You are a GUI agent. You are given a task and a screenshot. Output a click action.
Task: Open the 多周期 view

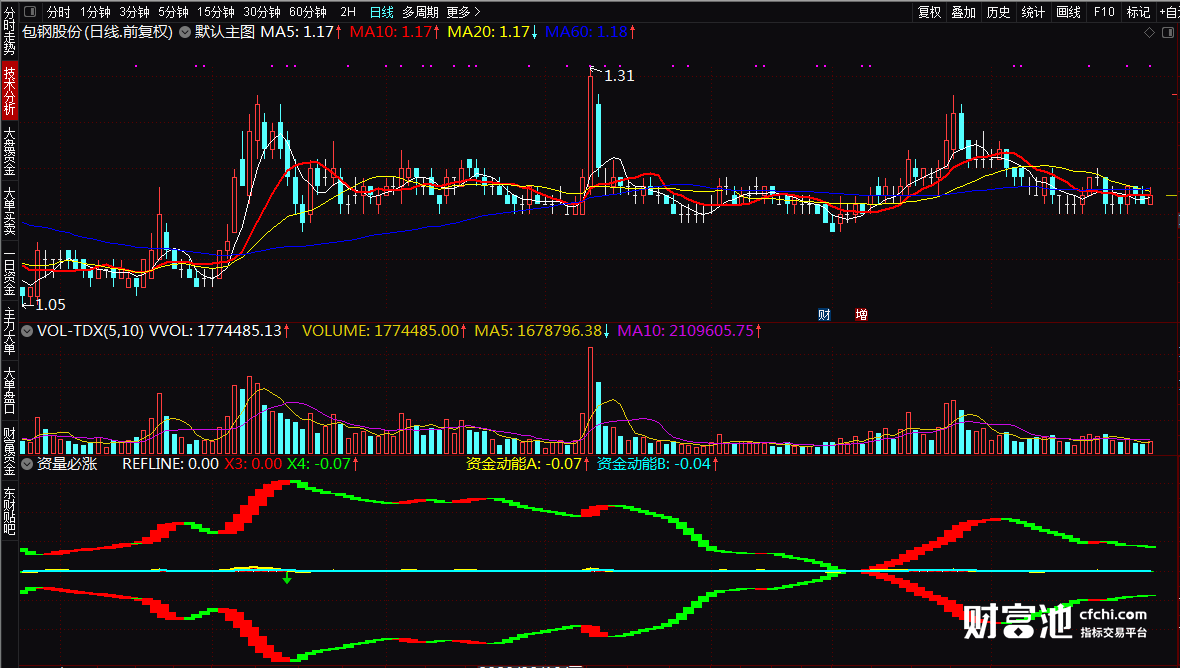pos(420,12)
